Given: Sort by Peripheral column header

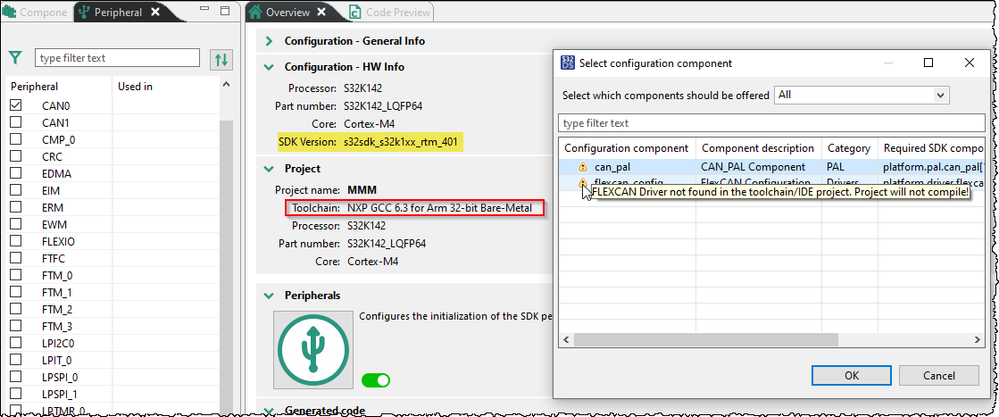Looking at the screenshot, I should click(59, 87).
